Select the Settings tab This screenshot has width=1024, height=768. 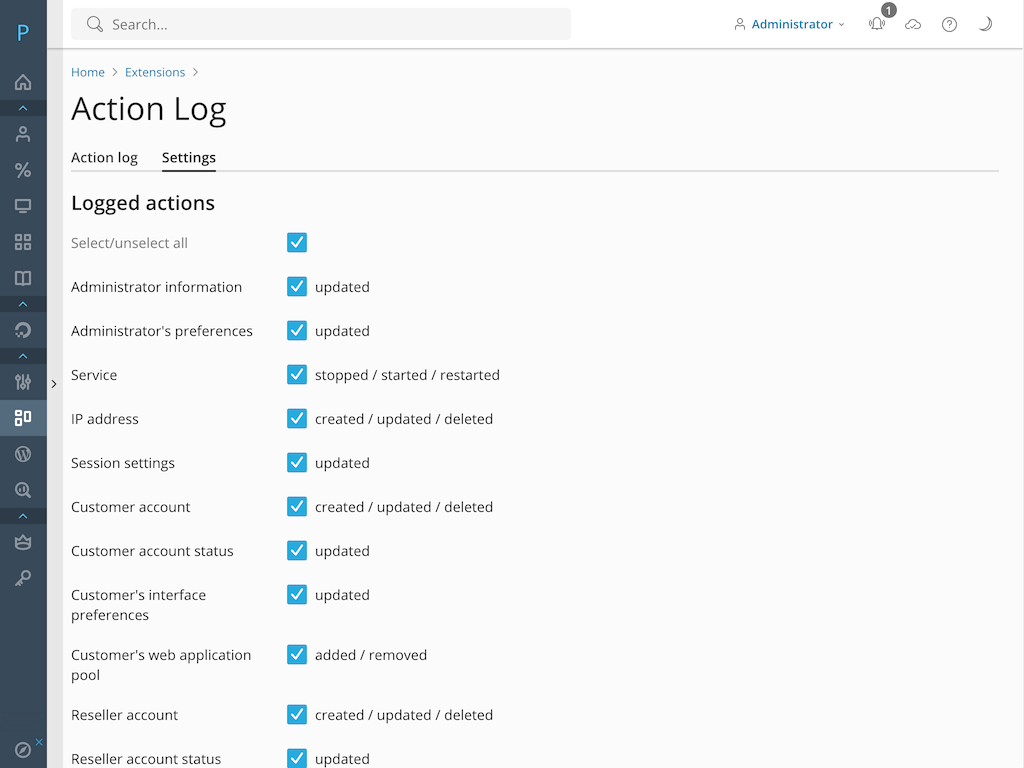188,157
